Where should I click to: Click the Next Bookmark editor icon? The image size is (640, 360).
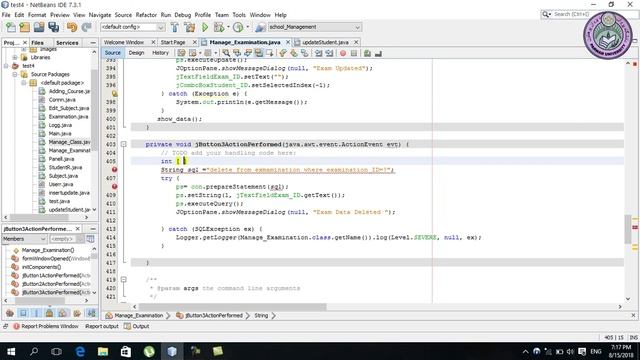(x=293, y=53)
